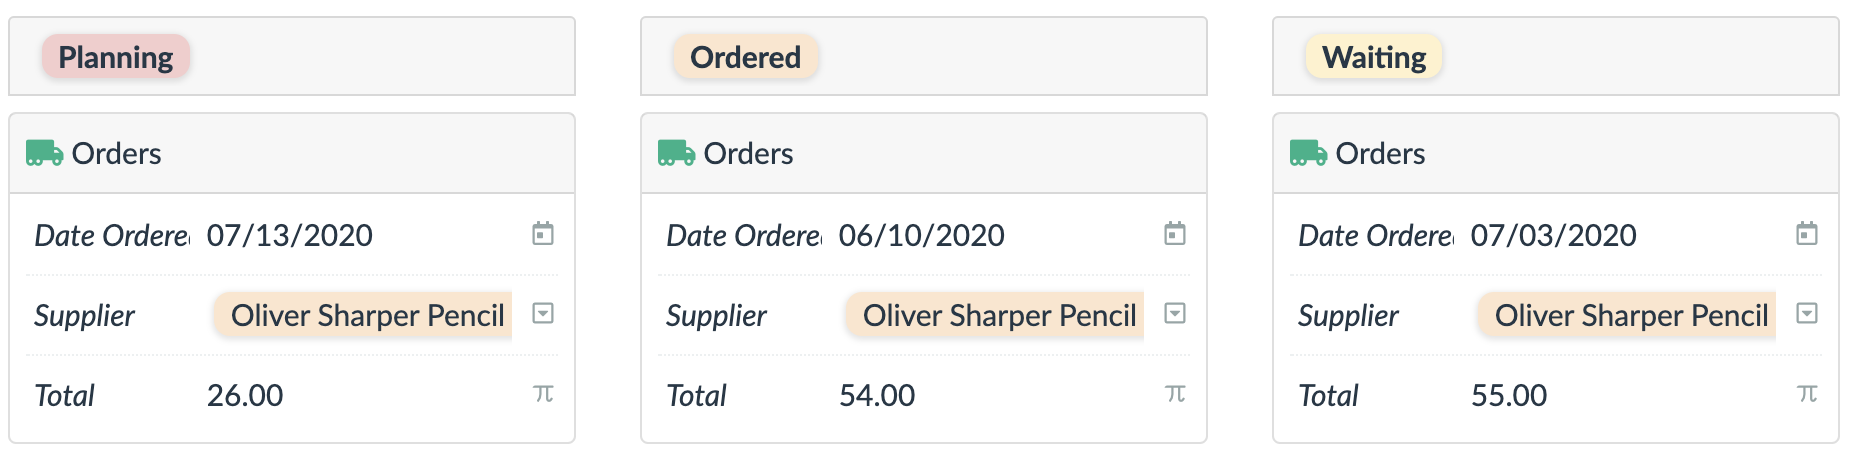
Task: Click the truck icon in Ordered card
Action: pyautogui.click(x=676, y=153)
